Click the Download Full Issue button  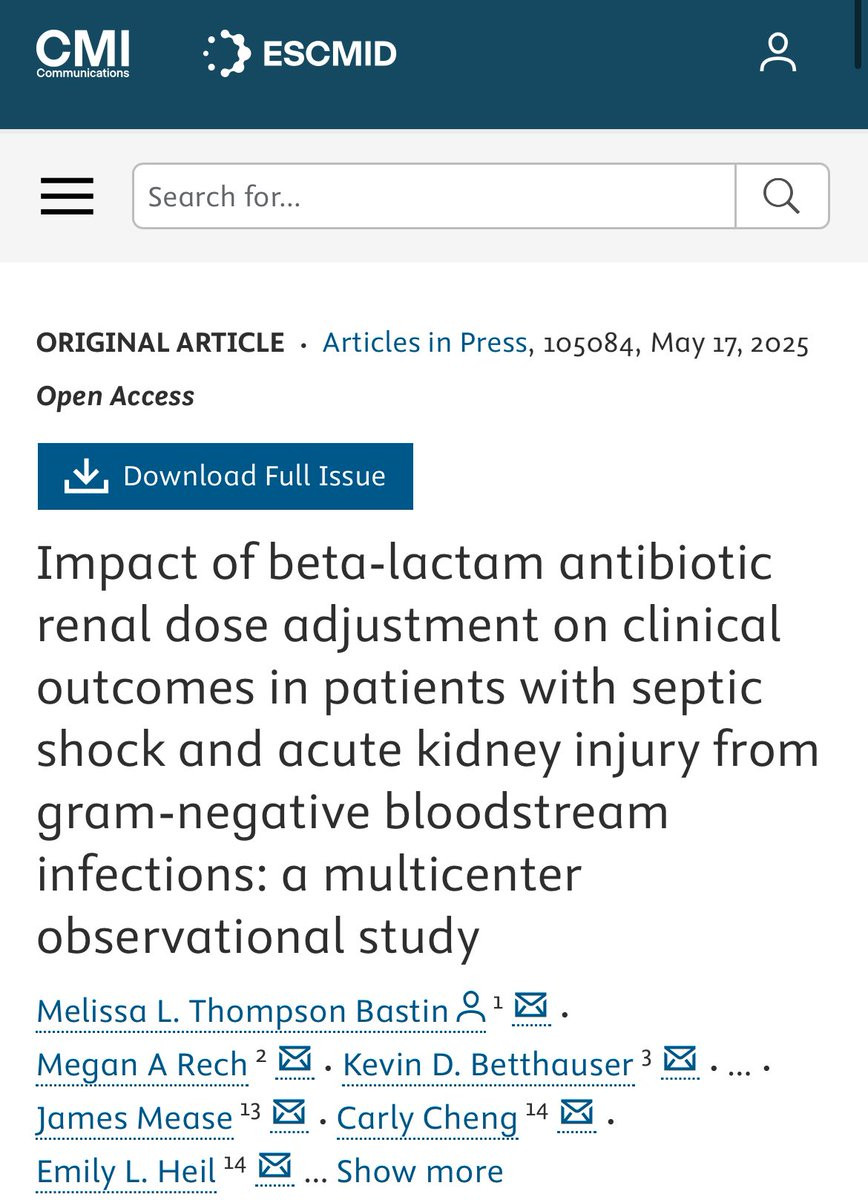pyautogui.click(x=225, y=476)
